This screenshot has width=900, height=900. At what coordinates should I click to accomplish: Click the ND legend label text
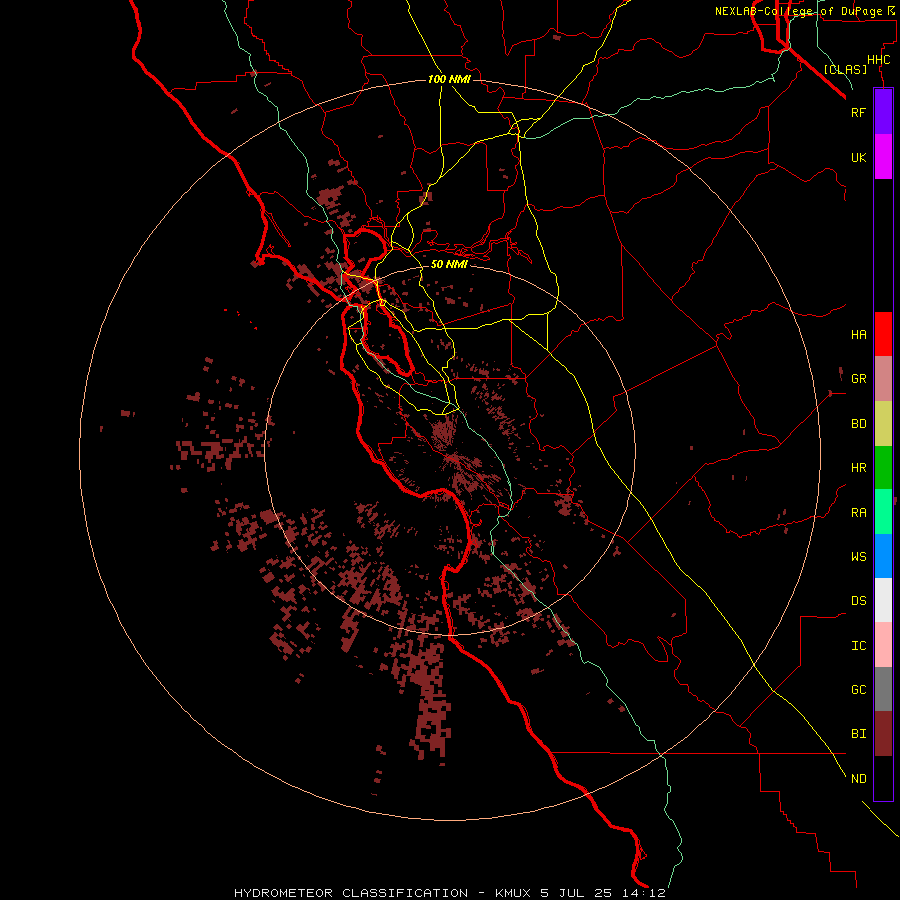pyautogui.click(x=858, y=779)
